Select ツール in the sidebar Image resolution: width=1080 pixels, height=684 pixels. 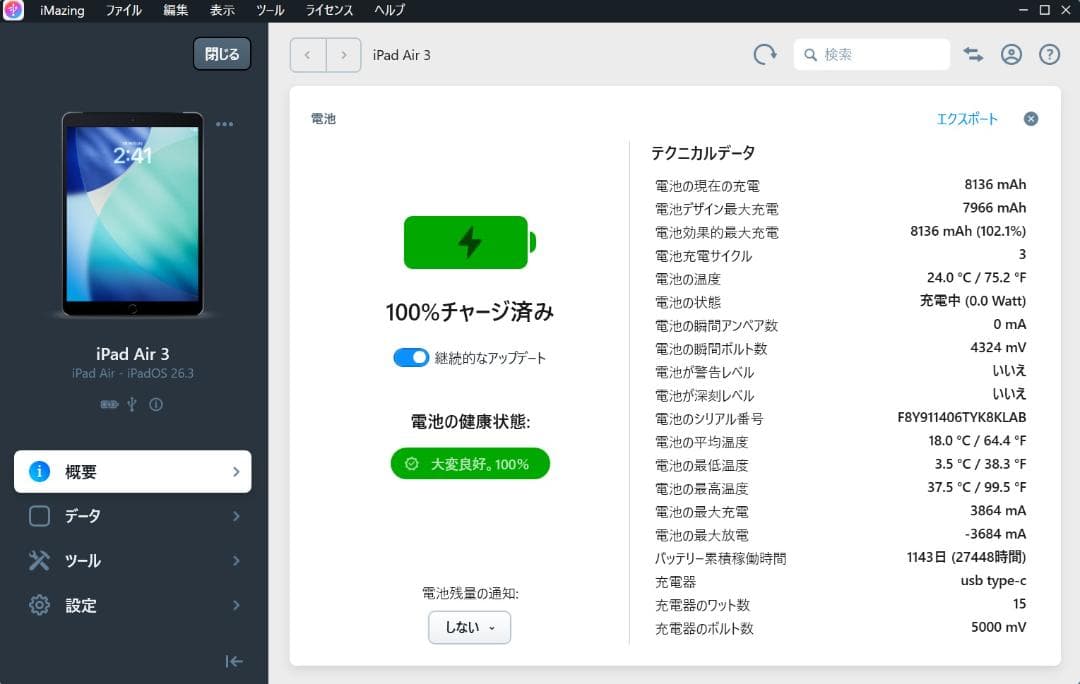coord(132,561)
